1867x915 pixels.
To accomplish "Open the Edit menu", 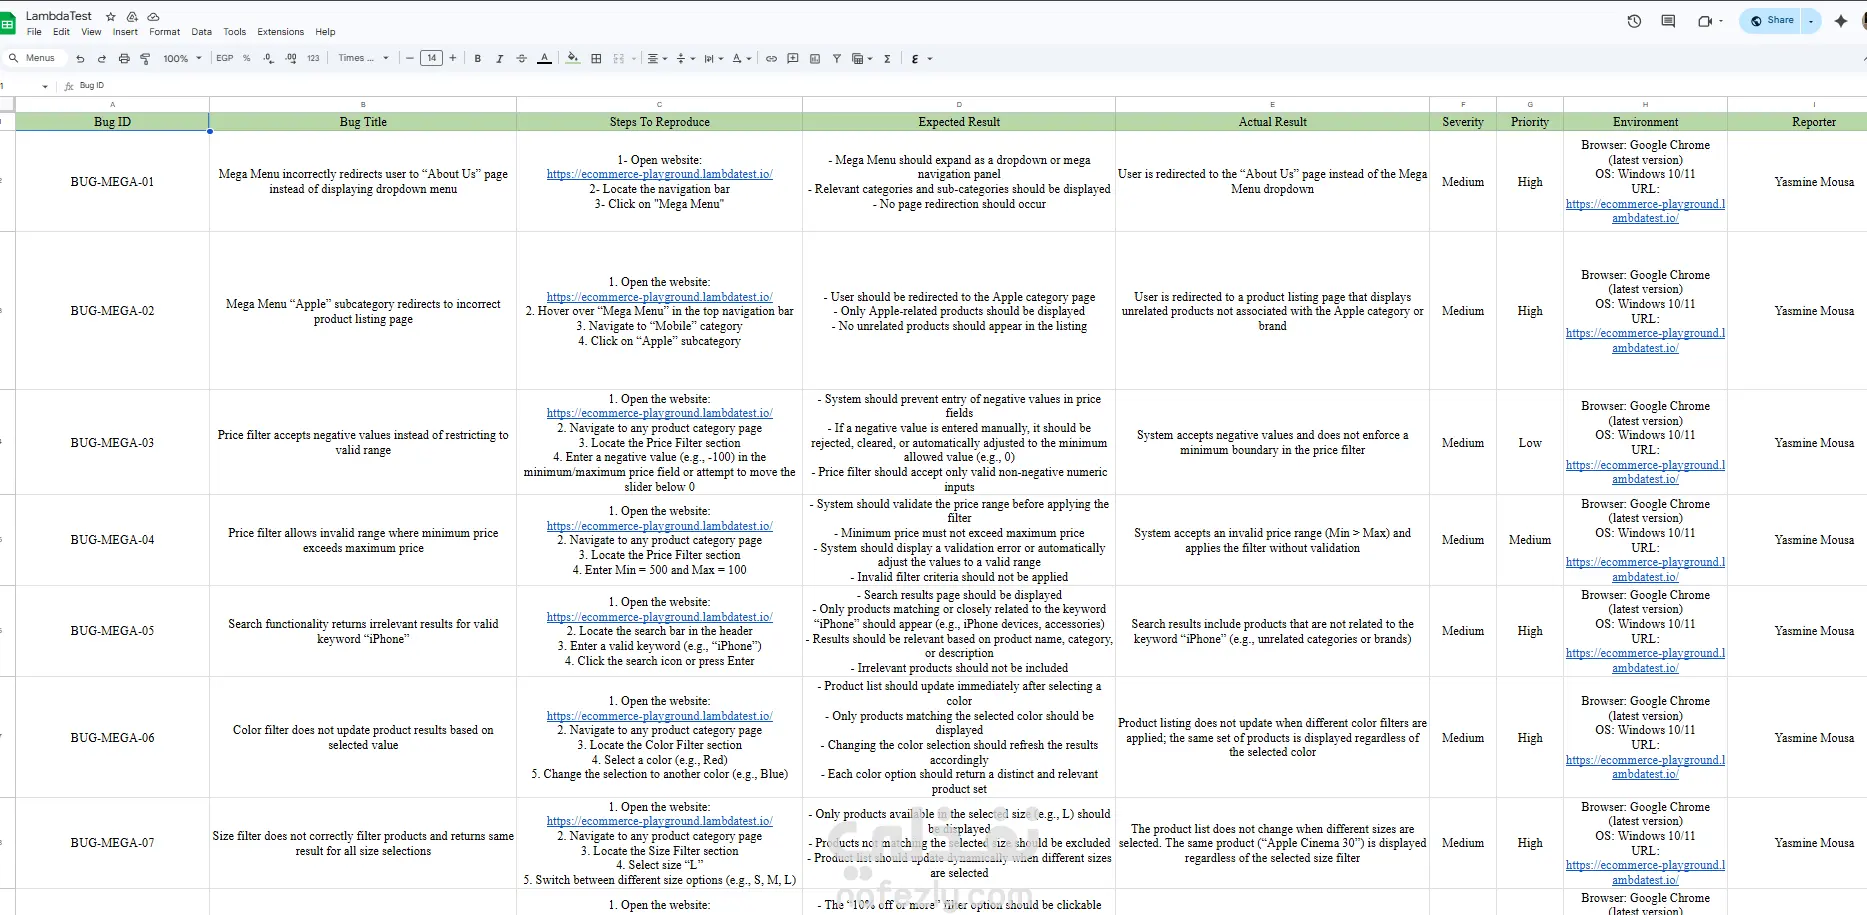I will [x=61, y=32].
